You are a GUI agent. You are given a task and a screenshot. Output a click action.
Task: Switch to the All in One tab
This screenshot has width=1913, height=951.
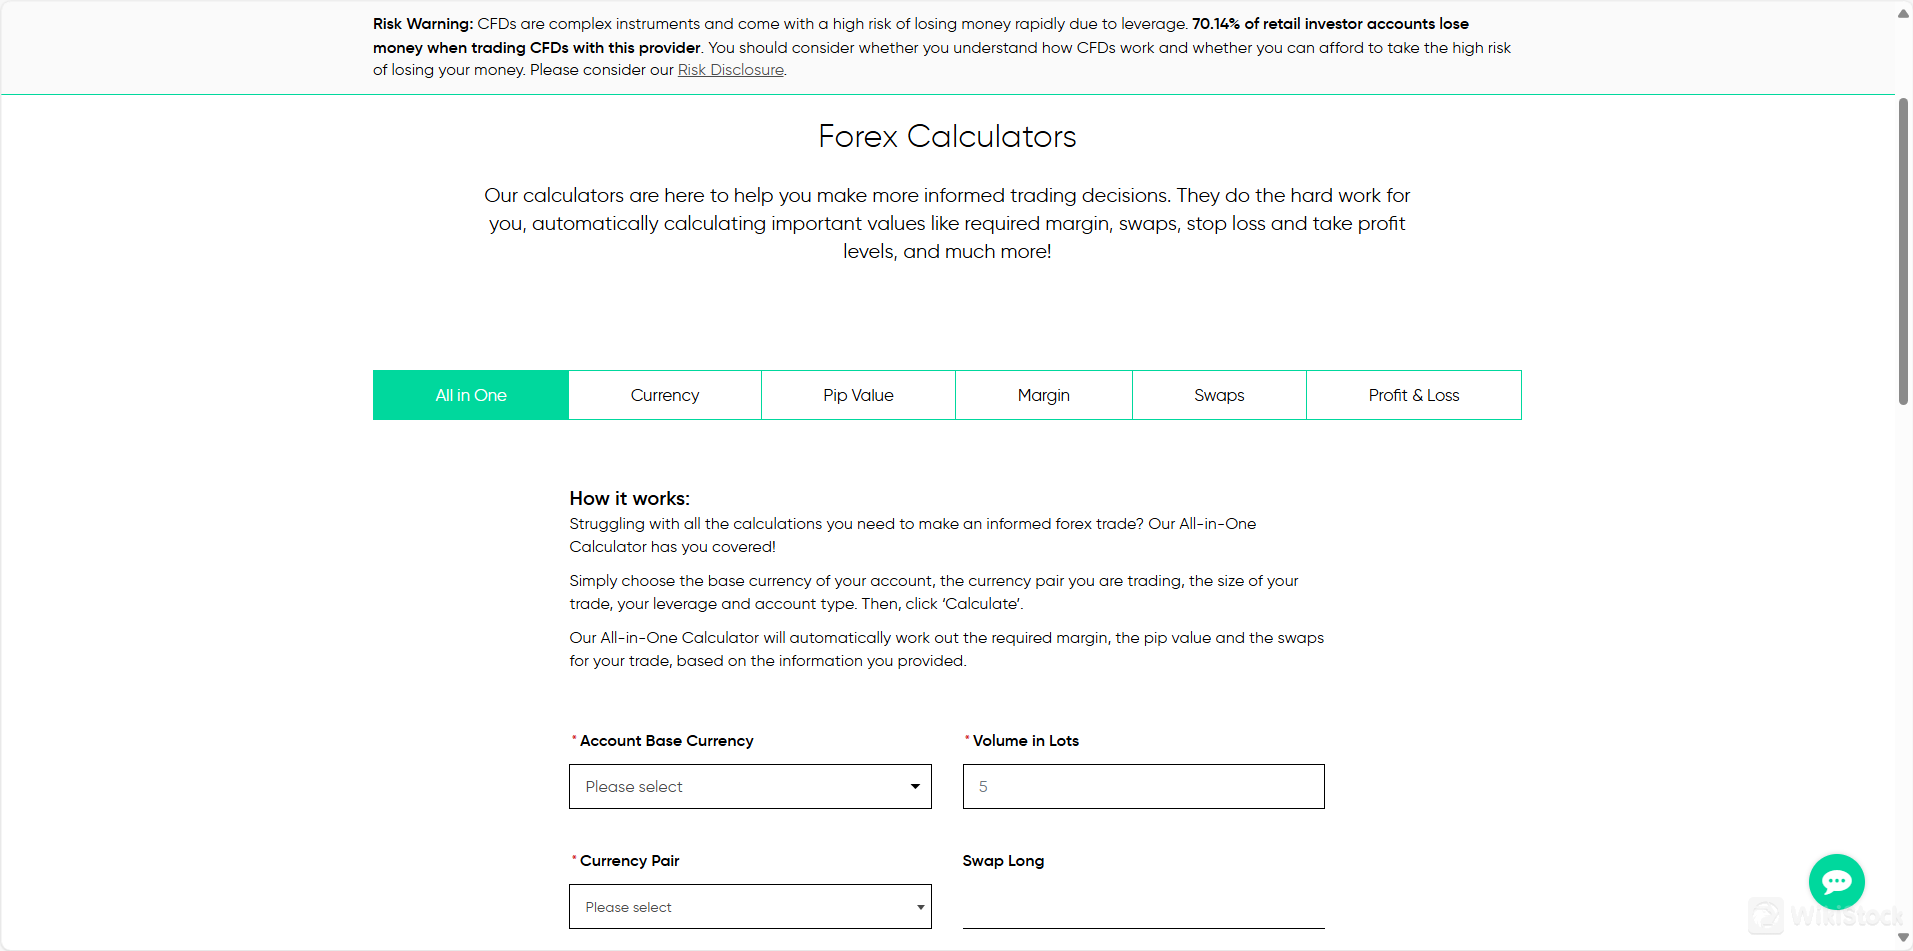click(471, 395)
